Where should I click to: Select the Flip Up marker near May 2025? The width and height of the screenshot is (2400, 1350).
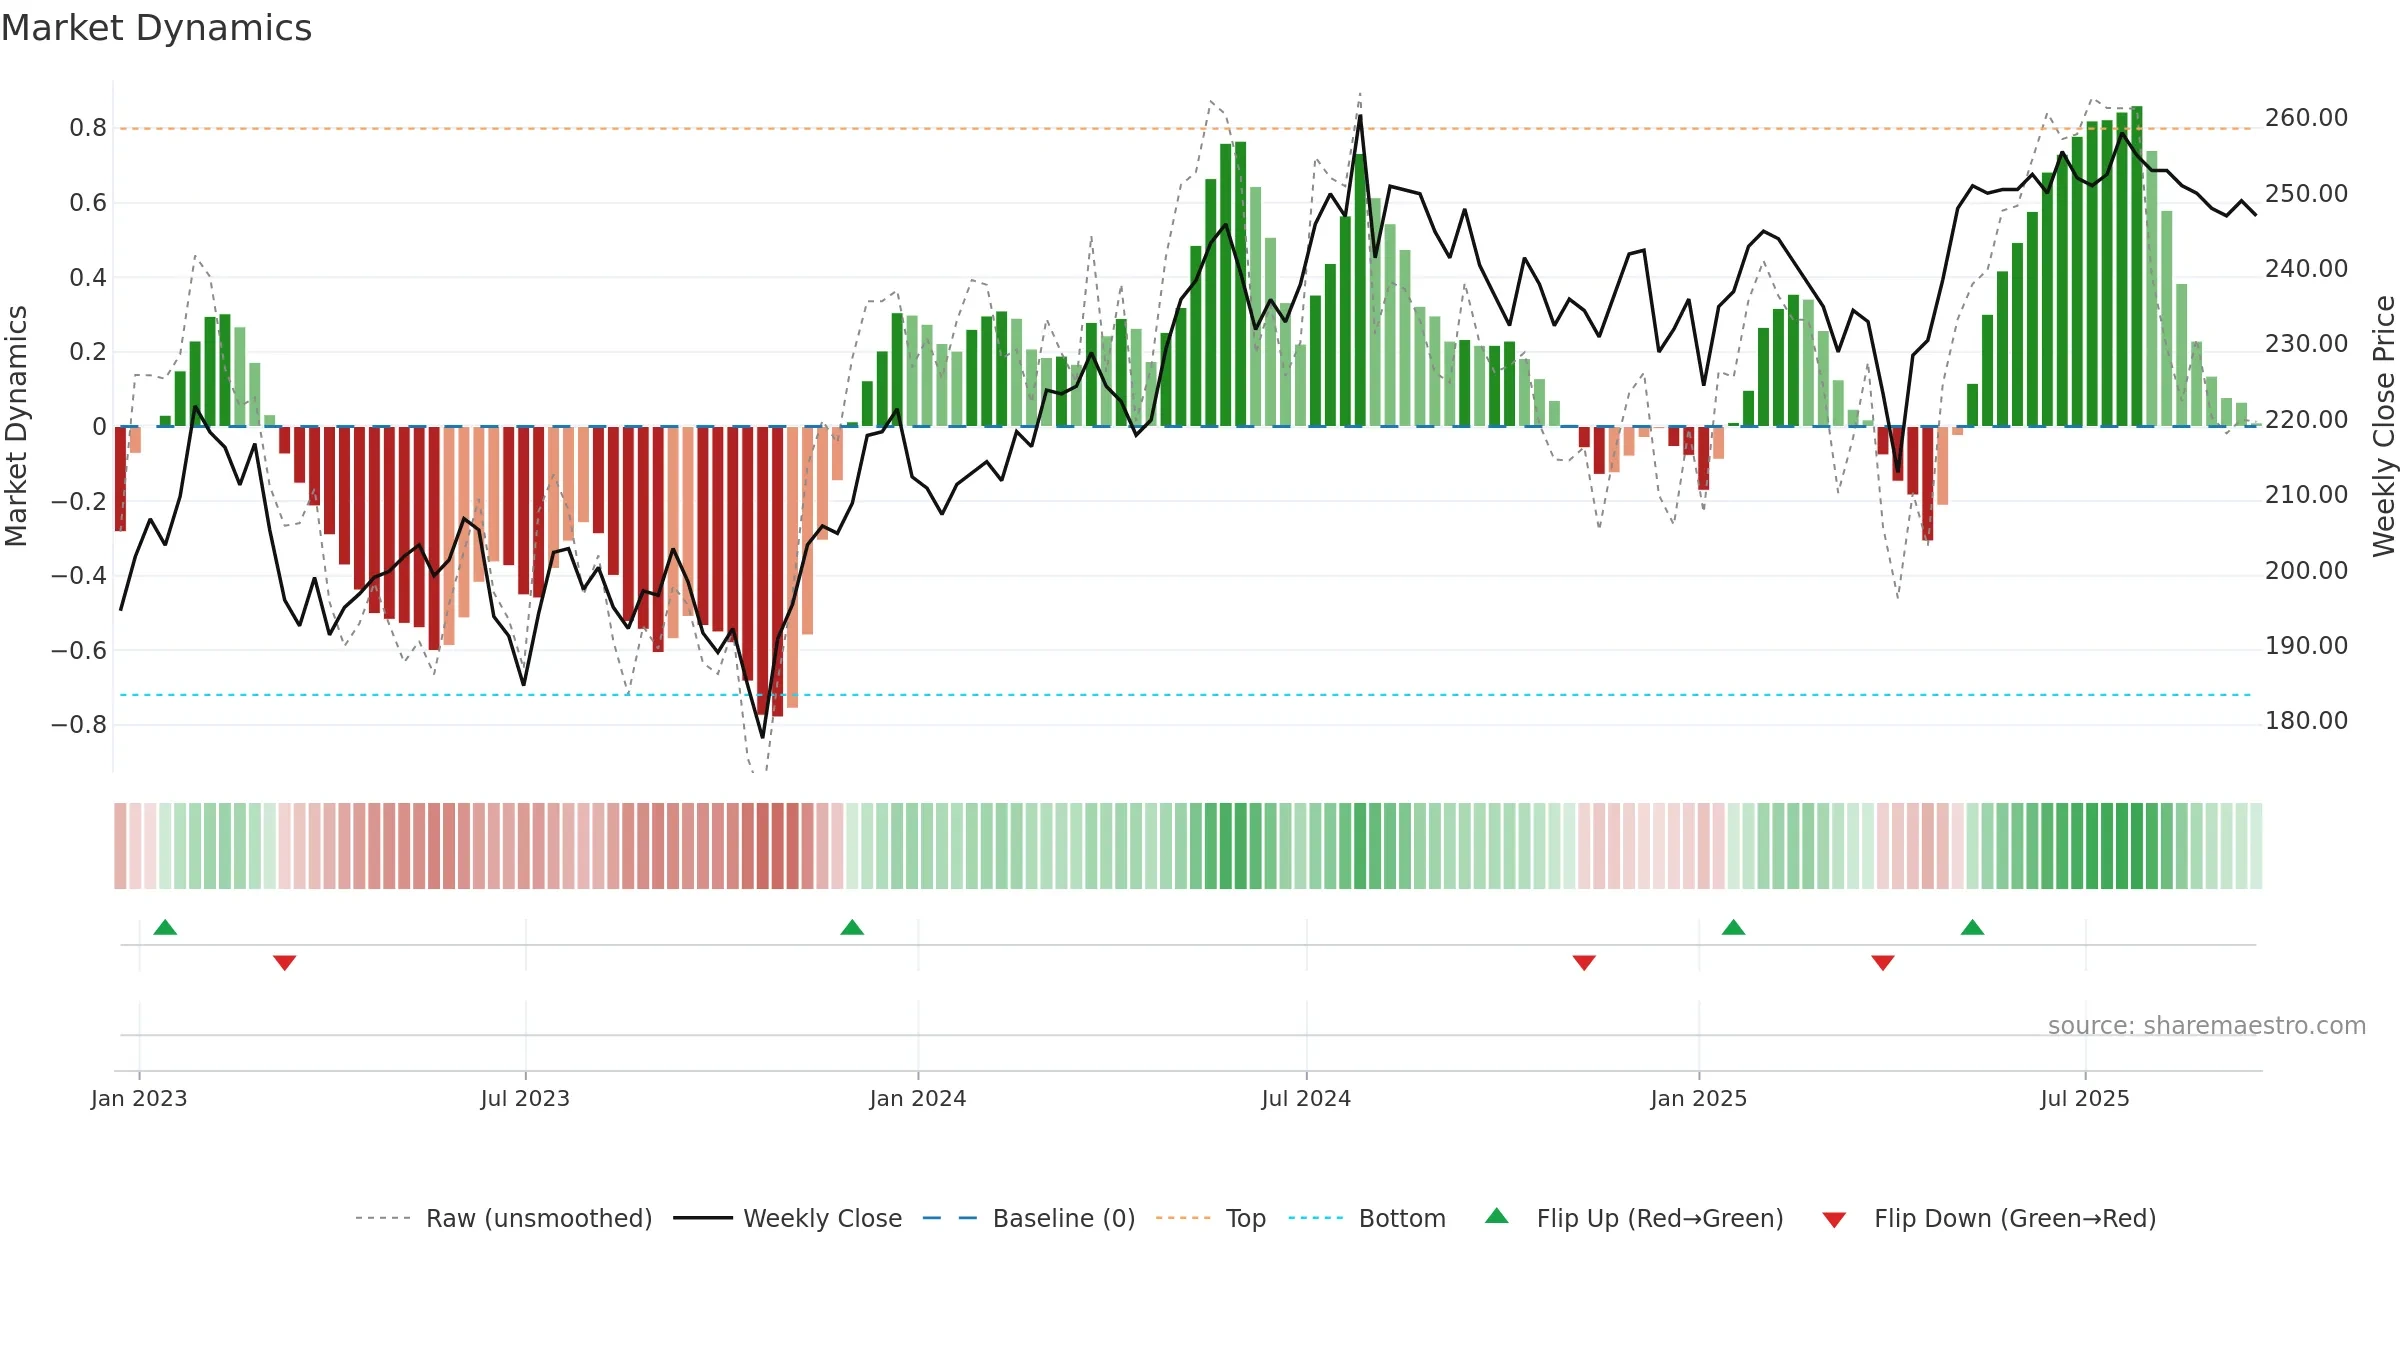click(x=1972, y=927)
